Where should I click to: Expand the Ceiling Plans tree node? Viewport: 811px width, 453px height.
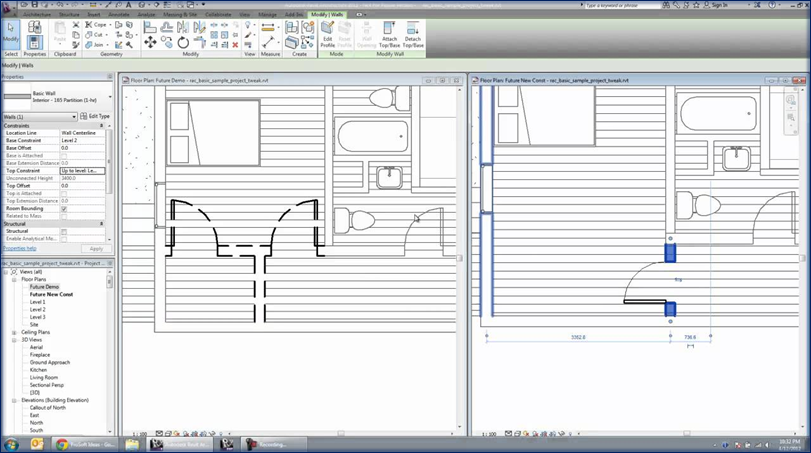pos(14,332)
